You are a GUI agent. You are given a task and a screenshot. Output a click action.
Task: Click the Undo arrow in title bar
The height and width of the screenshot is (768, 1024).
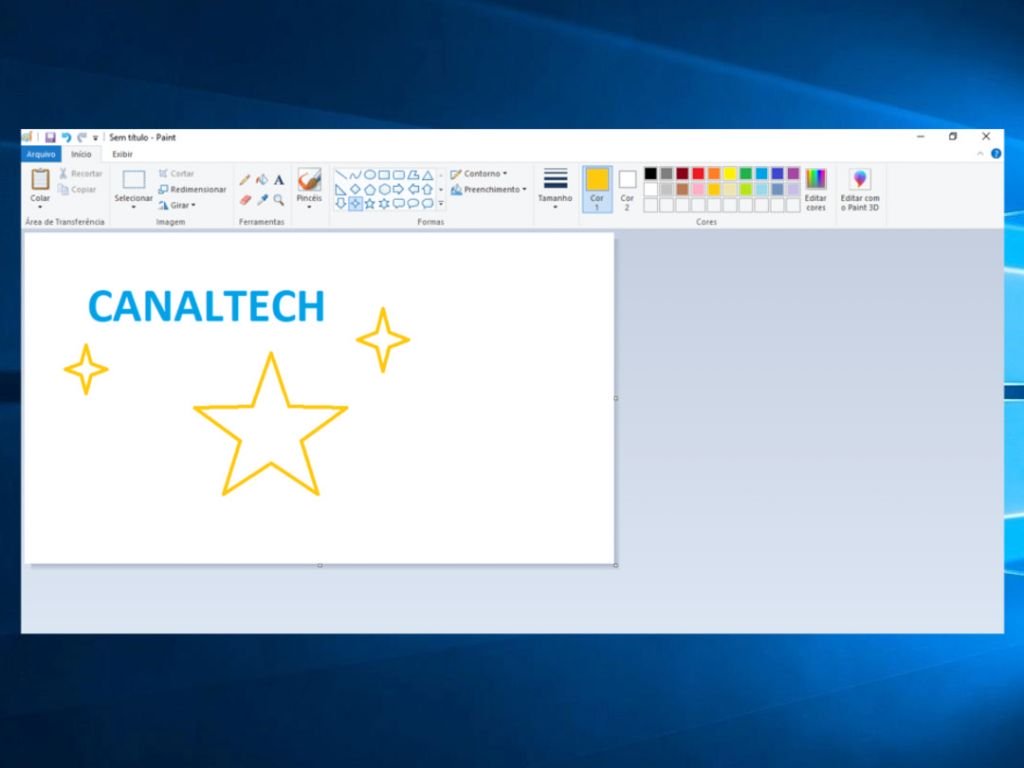[x=66, y=137]
